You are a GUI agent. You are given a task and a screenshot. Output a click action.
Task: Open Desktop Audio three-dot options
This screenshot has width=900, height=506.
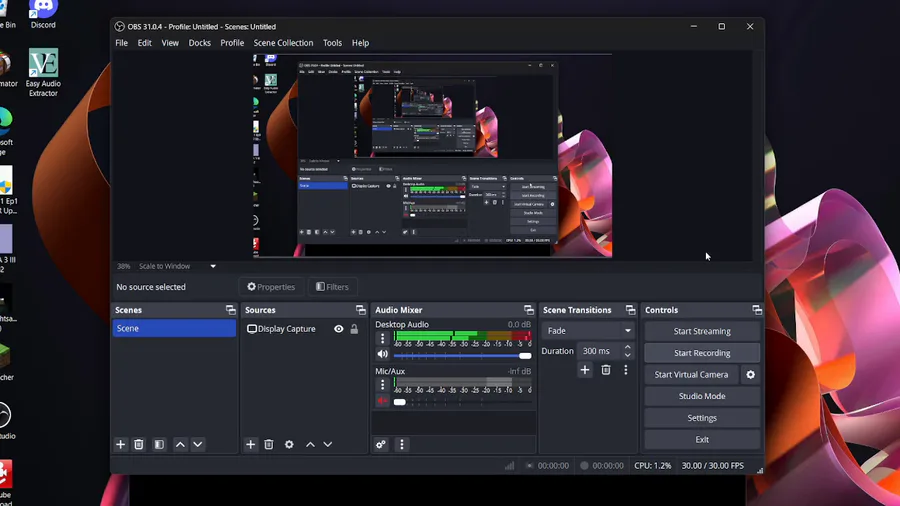point(383,338)
